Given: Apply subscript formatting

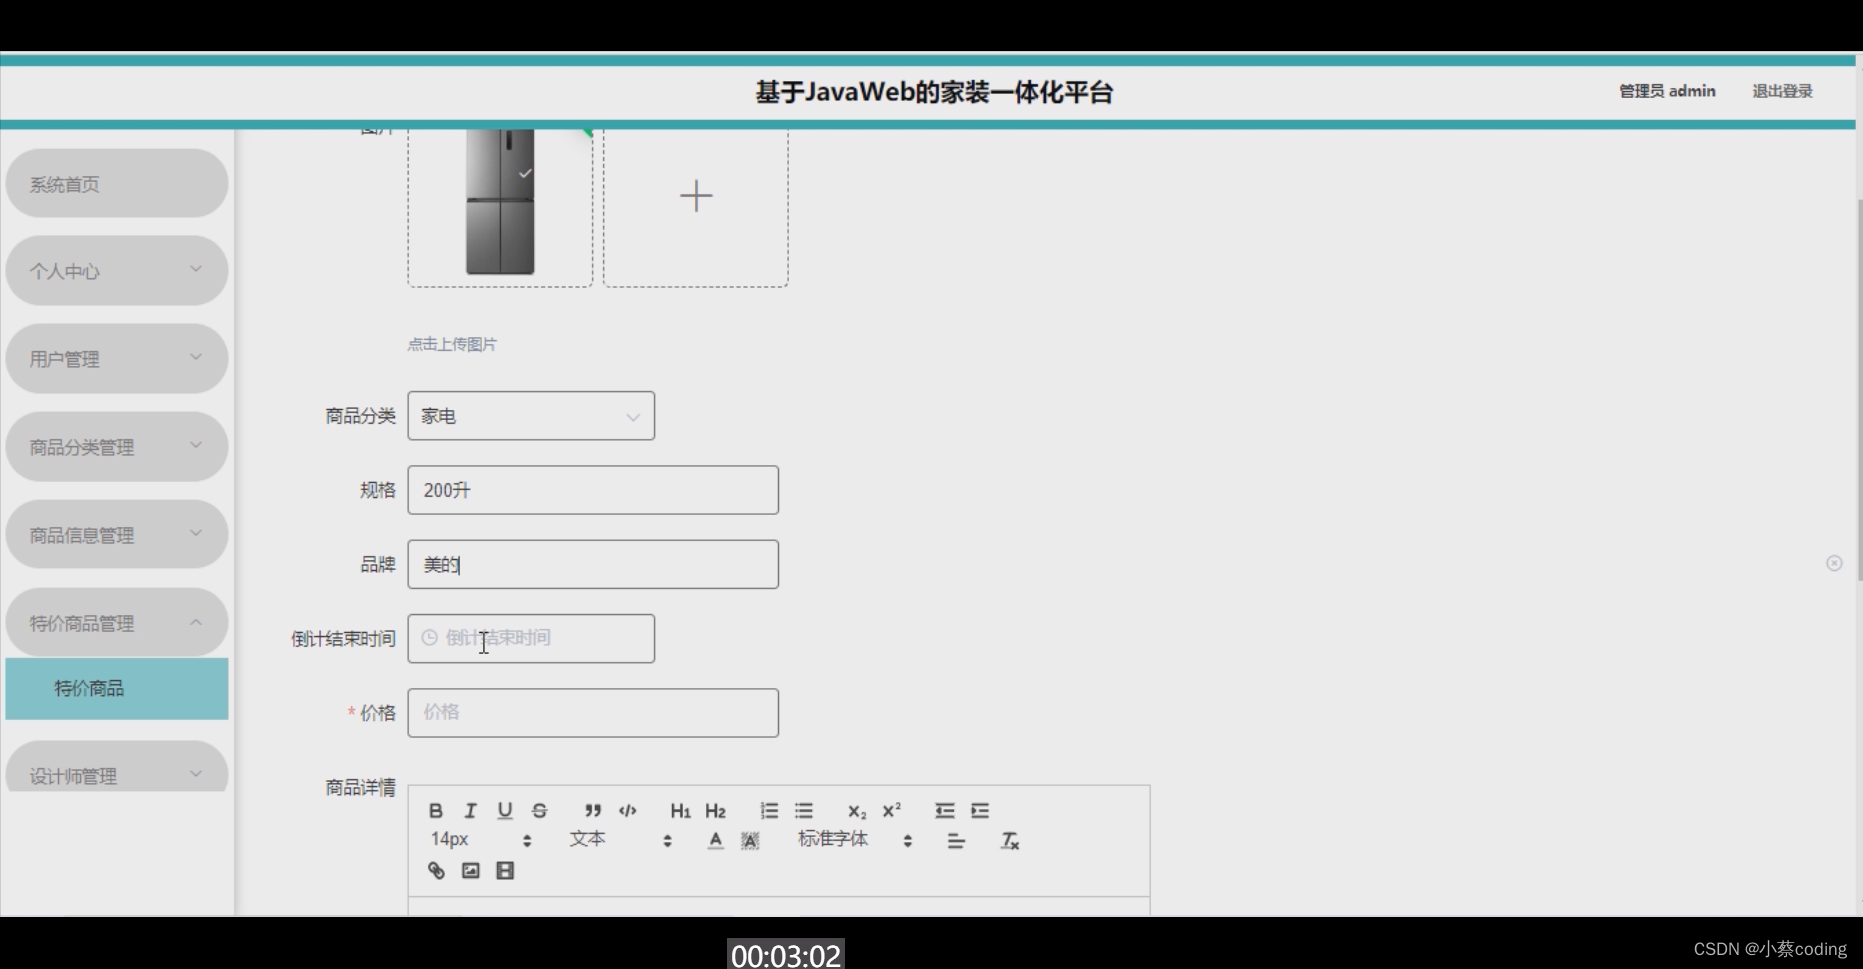Looking at the screenshot, I should pyautogui.click(x=857, y=811).
